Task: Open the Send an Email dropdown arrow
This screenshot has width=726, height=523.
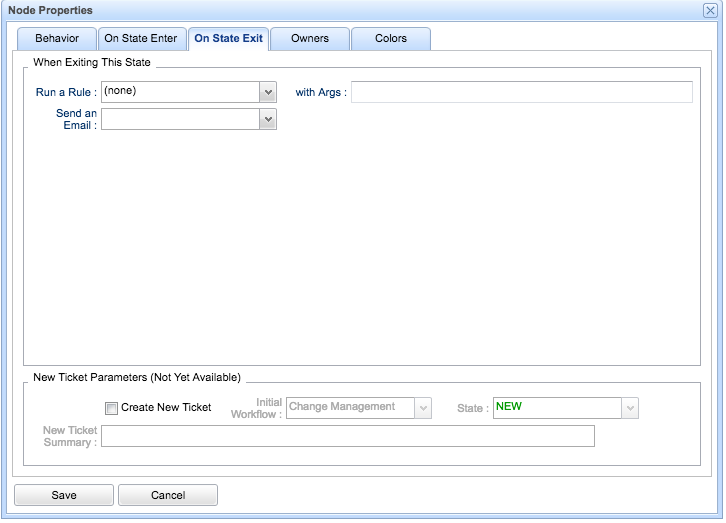Action: [267, 119]
